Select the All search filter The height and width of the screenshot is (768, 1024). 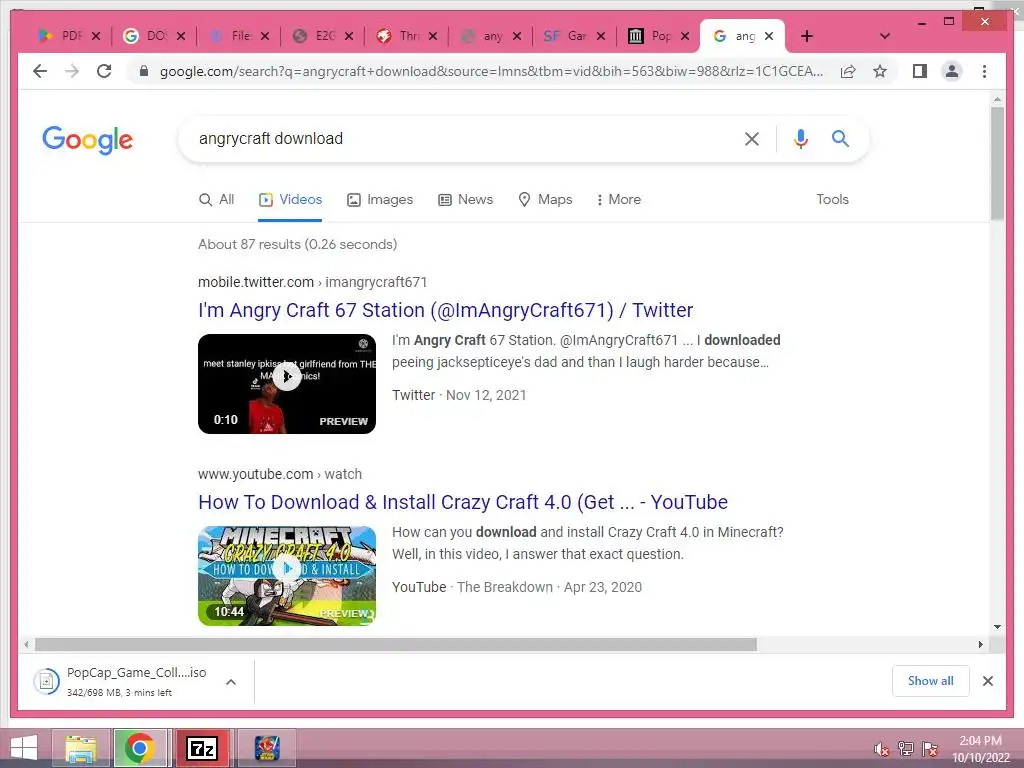(x=216, y=199)
